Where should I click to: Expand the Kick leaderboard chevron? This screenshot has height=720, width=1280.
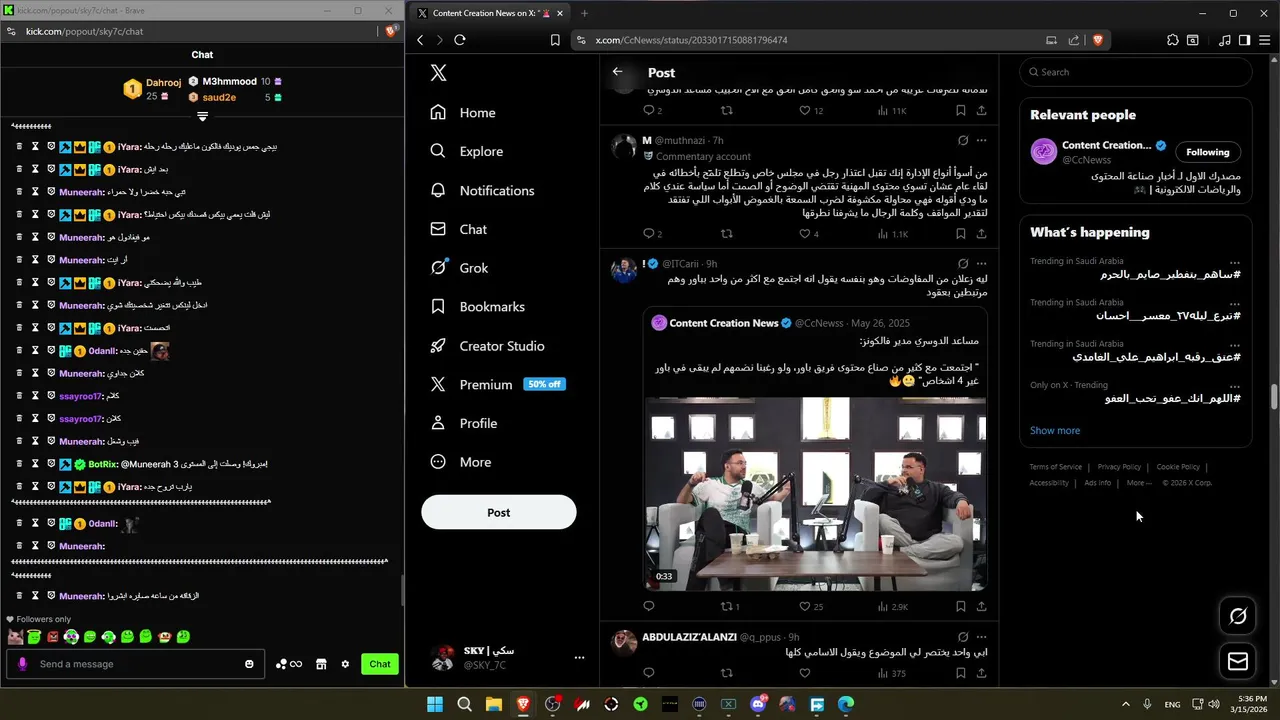[x=202, y=117]
